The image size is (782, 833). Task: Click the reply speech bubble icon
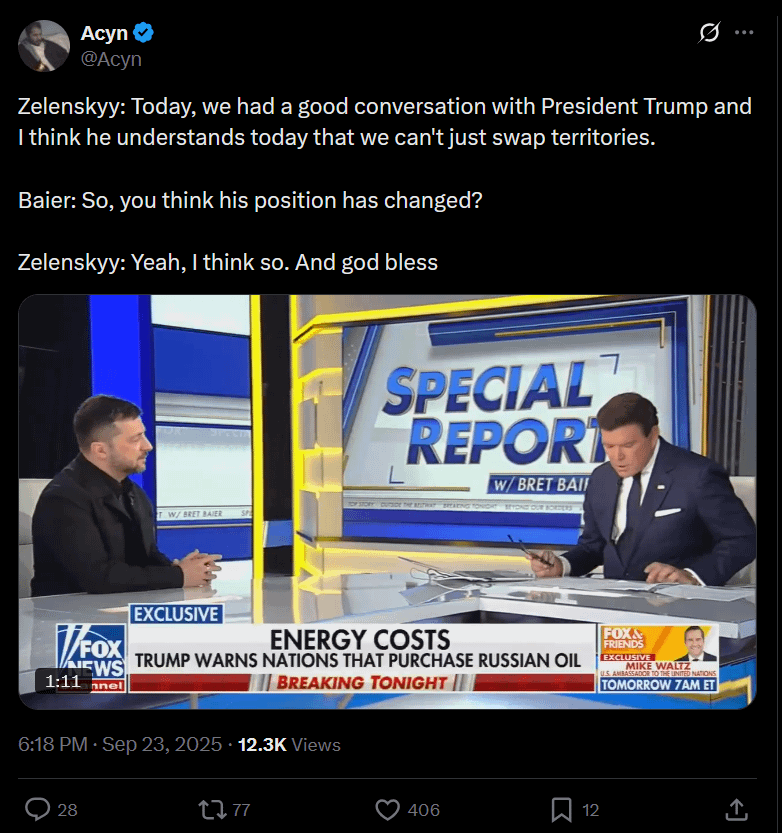(37, 809)
